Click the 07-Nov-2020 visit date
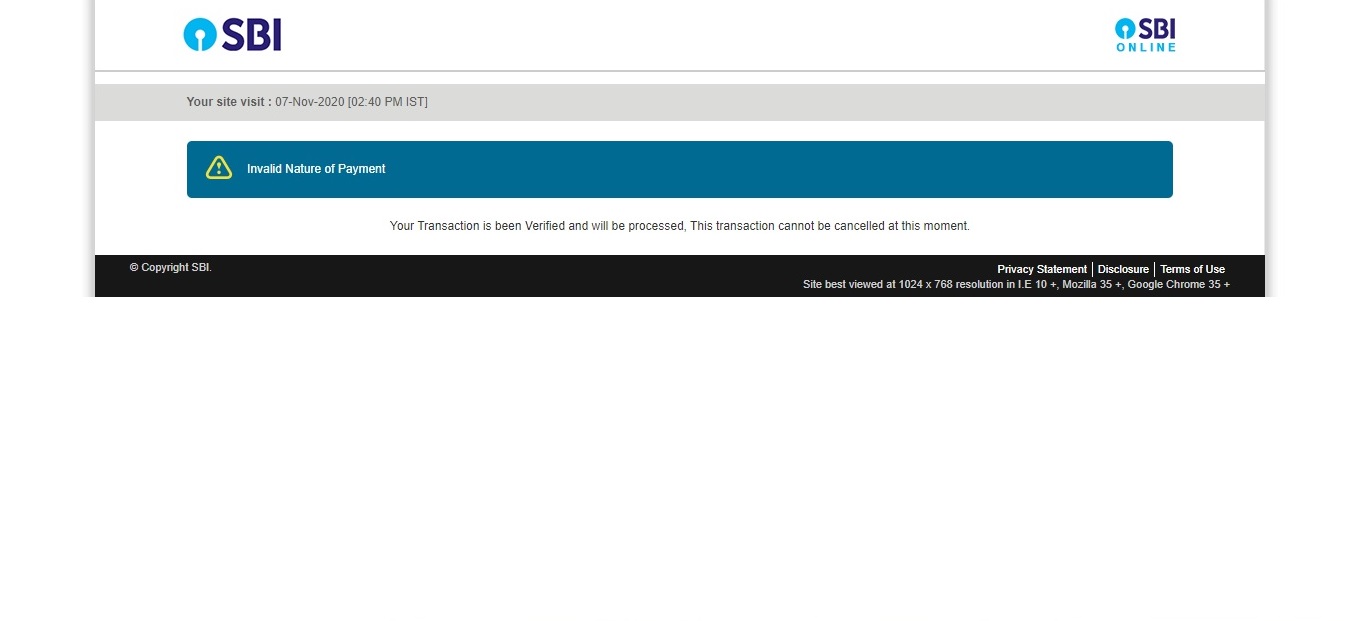Viewport: 1357px width, 621px height. (x=309, y=102)
